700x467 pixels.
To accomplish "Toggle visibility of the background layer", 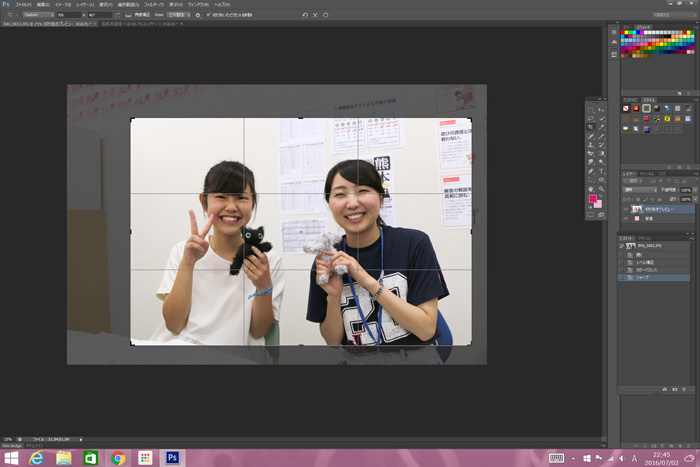I will [x=625, y=221].
